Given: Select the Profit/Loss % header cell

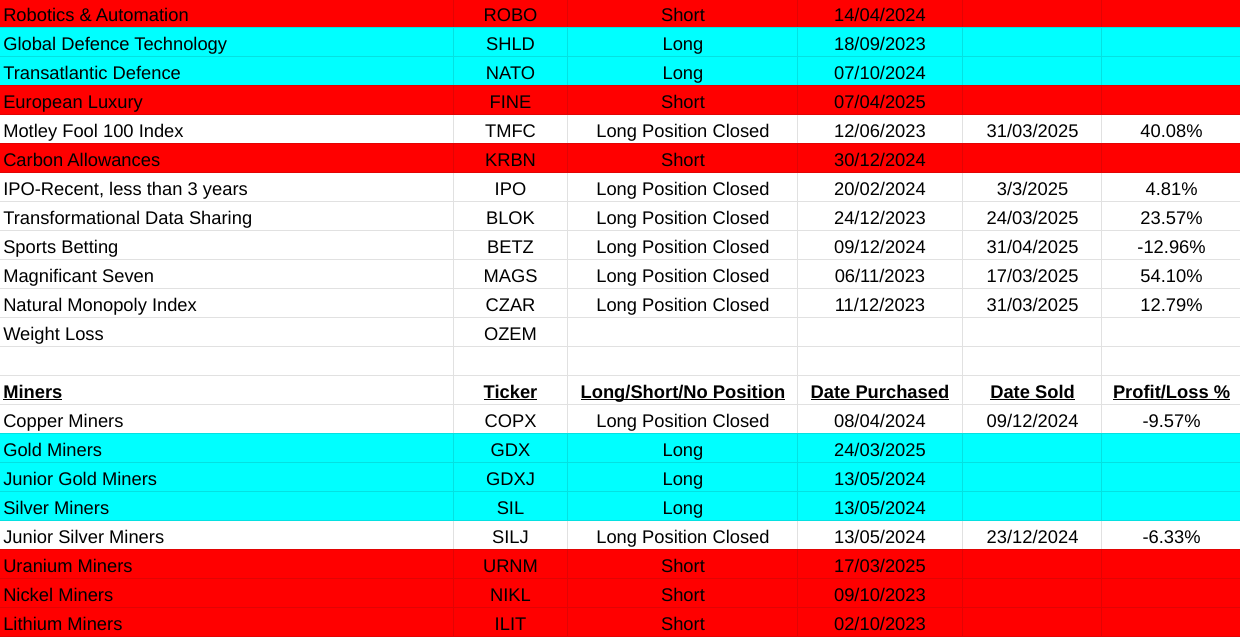Looking at the screenshot, I should coord(1171,392).
